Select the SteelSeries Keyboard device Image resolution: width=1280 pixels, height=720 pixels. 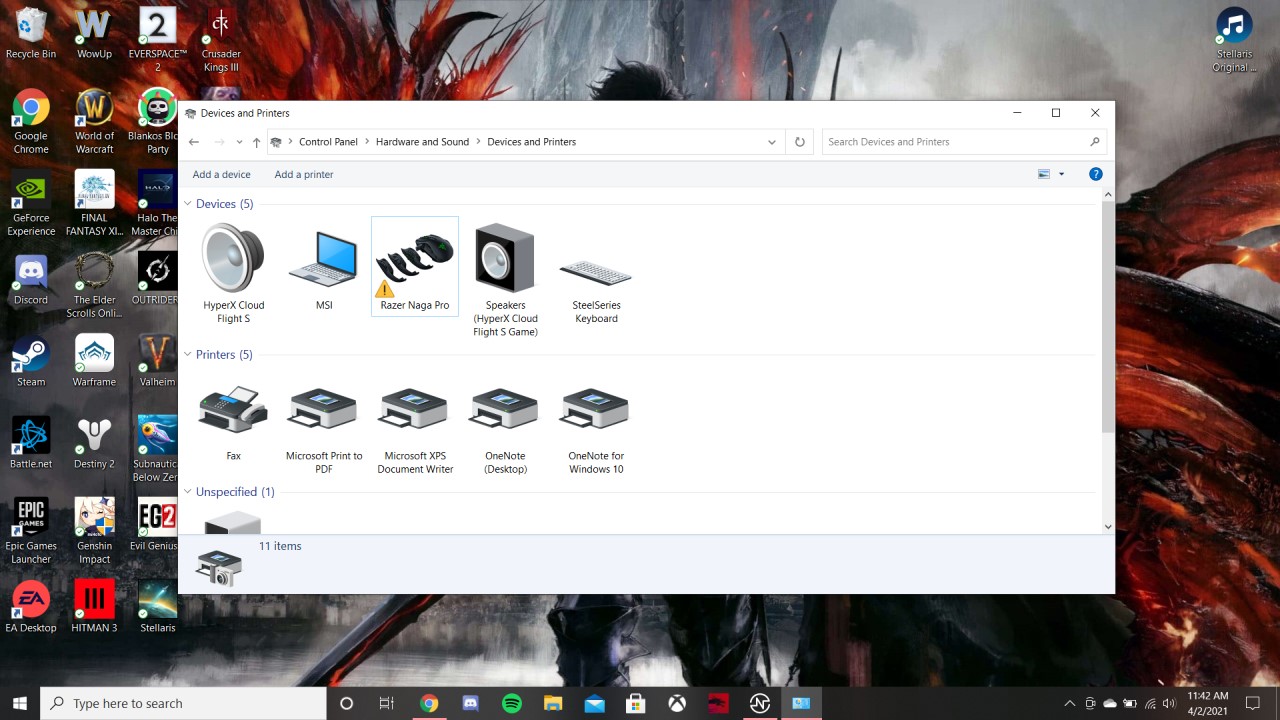596,270
